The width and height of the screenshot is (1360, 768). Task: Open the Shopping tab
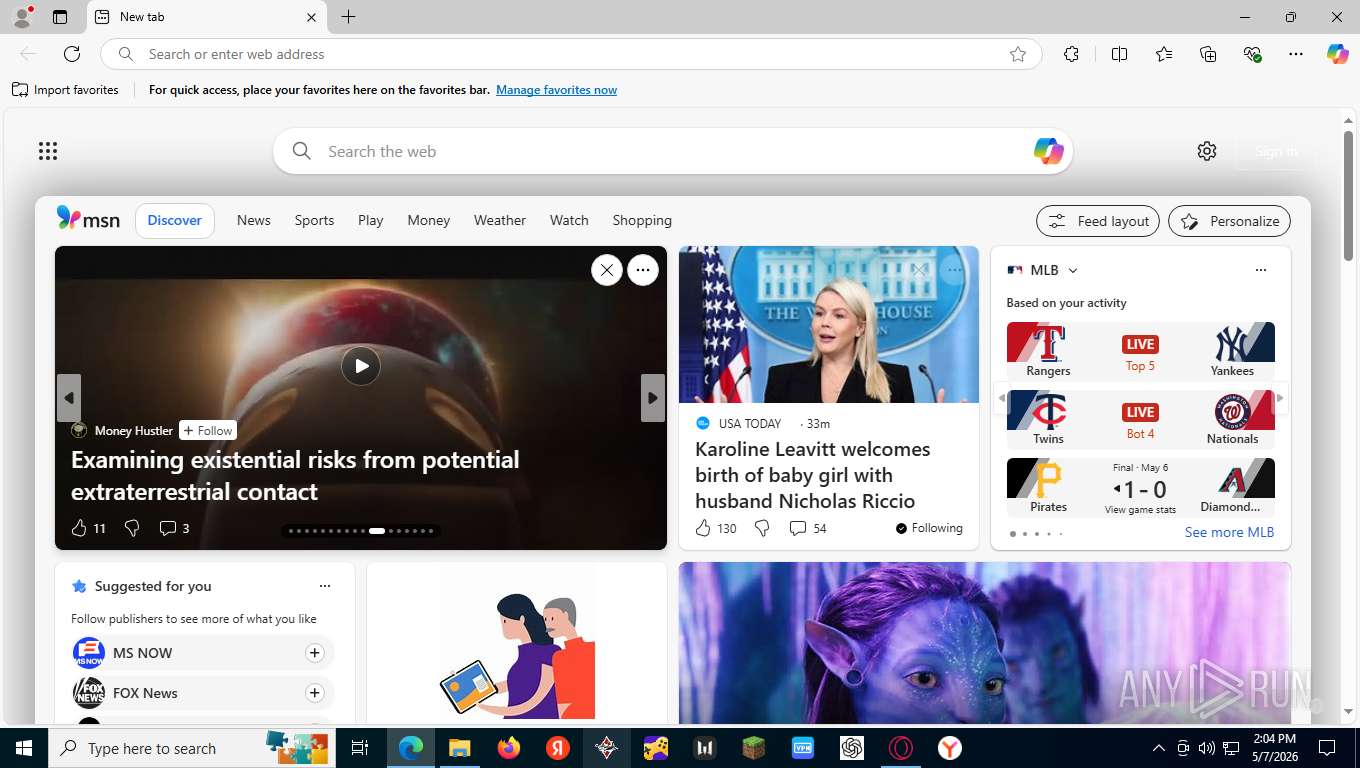642,220
